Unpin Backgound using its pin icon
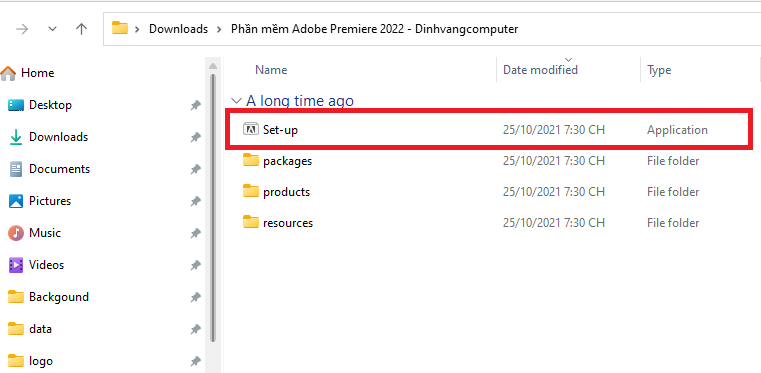The height and width of the screenshot is (373, 761). (x=196, y=297)
